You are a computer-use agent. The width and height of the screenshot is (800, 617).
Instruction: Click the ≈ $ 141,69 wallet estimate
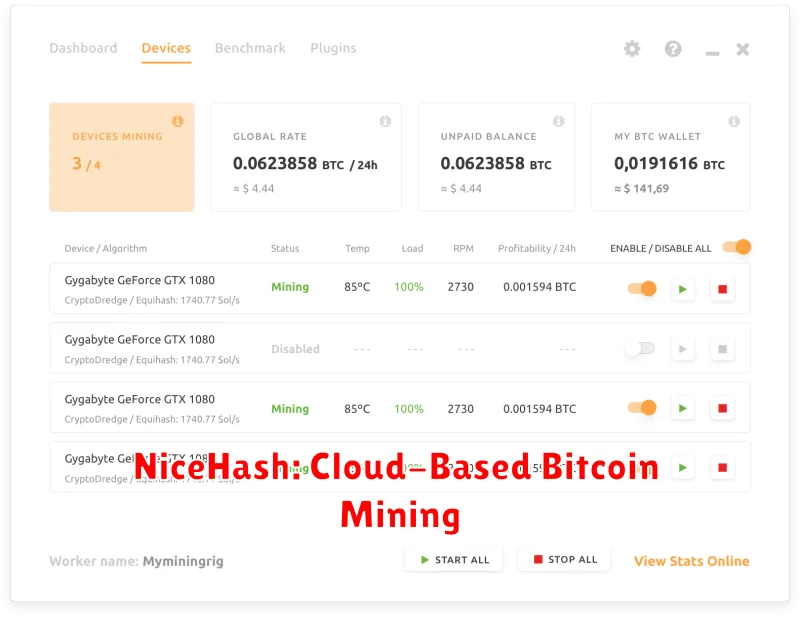[641, 189]
